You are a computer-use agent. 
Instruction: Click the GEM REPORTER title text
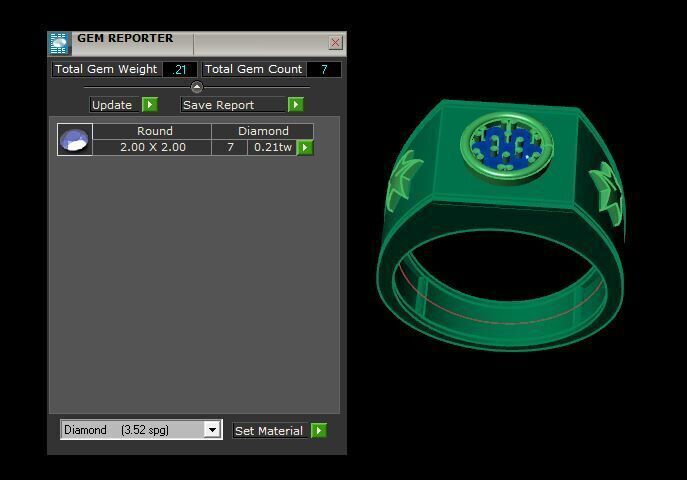[x=125, y=39]
